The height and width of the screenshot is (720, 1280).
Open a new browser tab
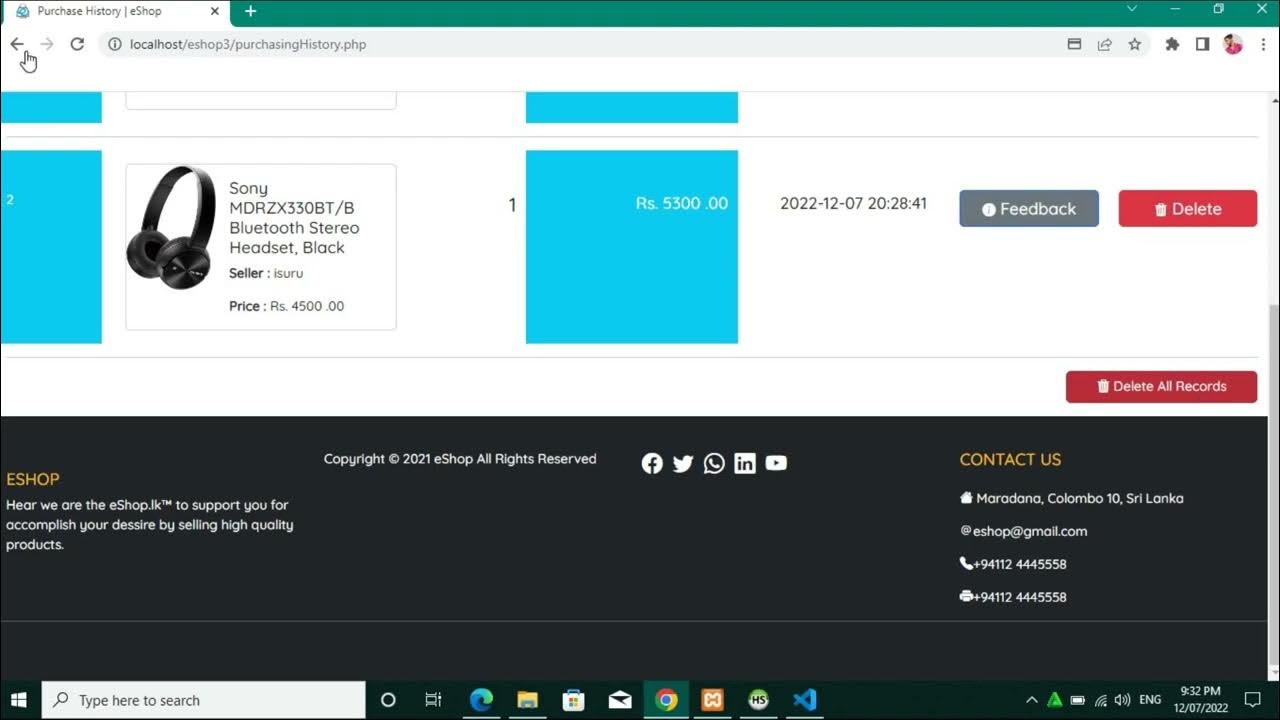click(250, 12)
